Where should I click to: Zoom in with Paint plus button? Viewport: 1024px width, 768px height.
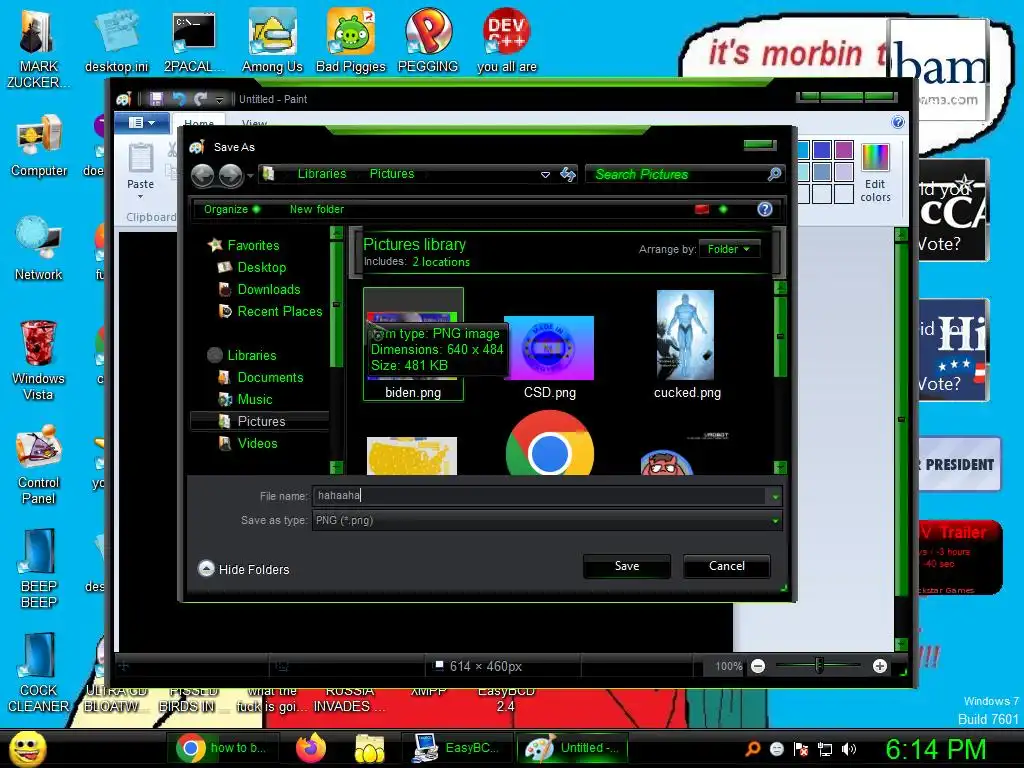pos(880,666)
